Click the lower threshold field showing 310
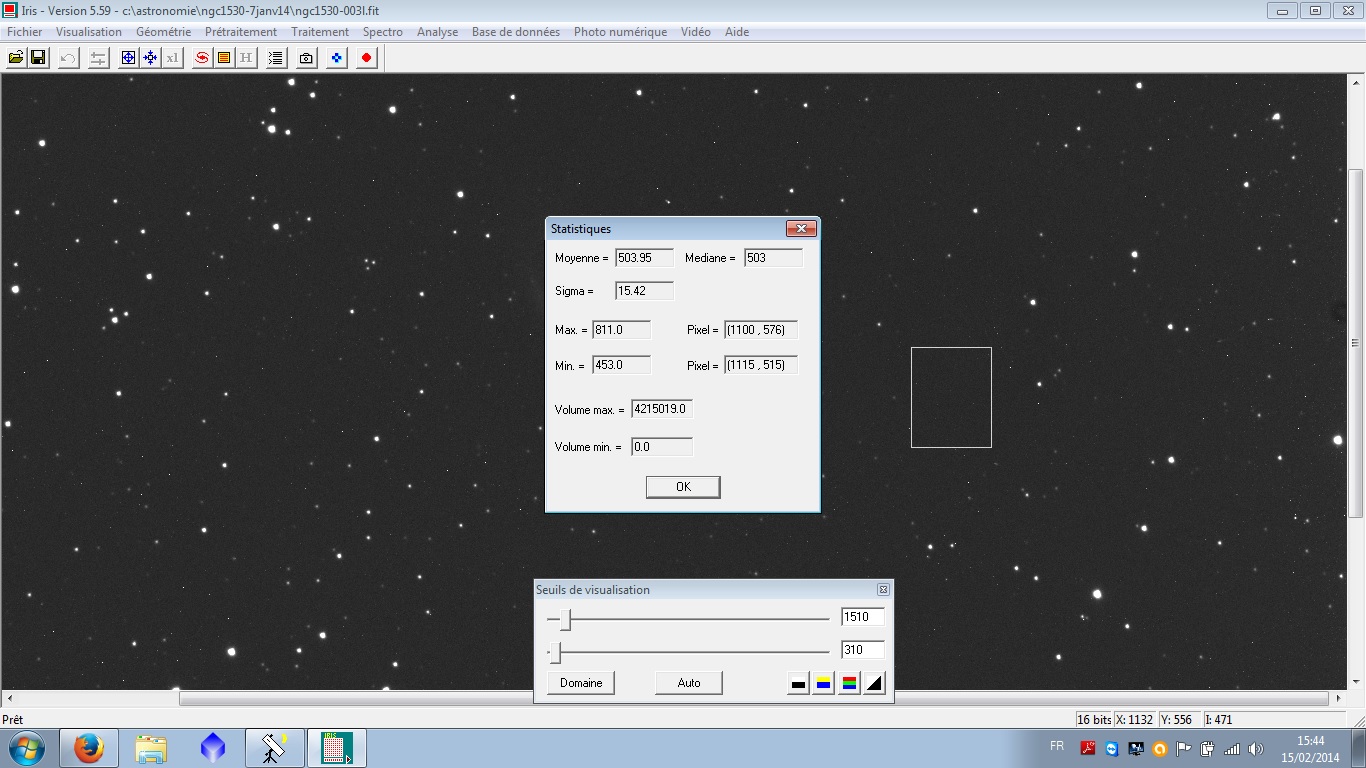This screenshot has width=1366, height=768. [863, 650]
